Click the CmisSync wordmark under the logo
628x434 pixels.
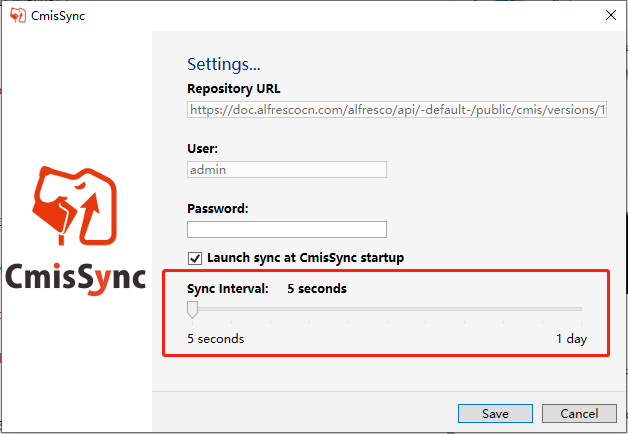[76, 277]
